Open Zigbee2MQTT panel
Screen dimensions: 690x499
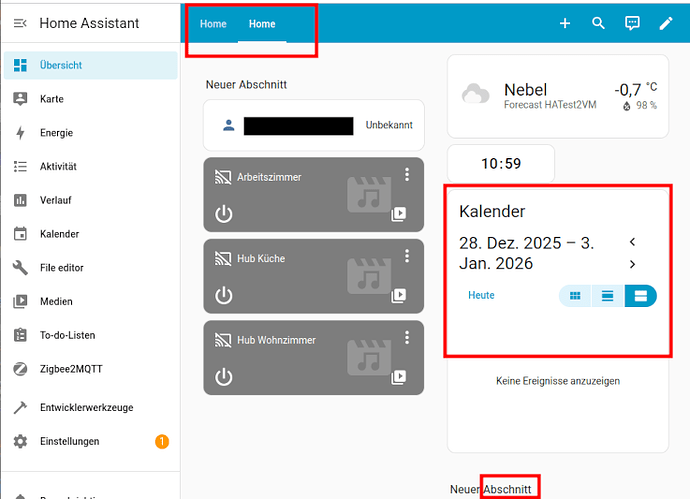(91, 369)
